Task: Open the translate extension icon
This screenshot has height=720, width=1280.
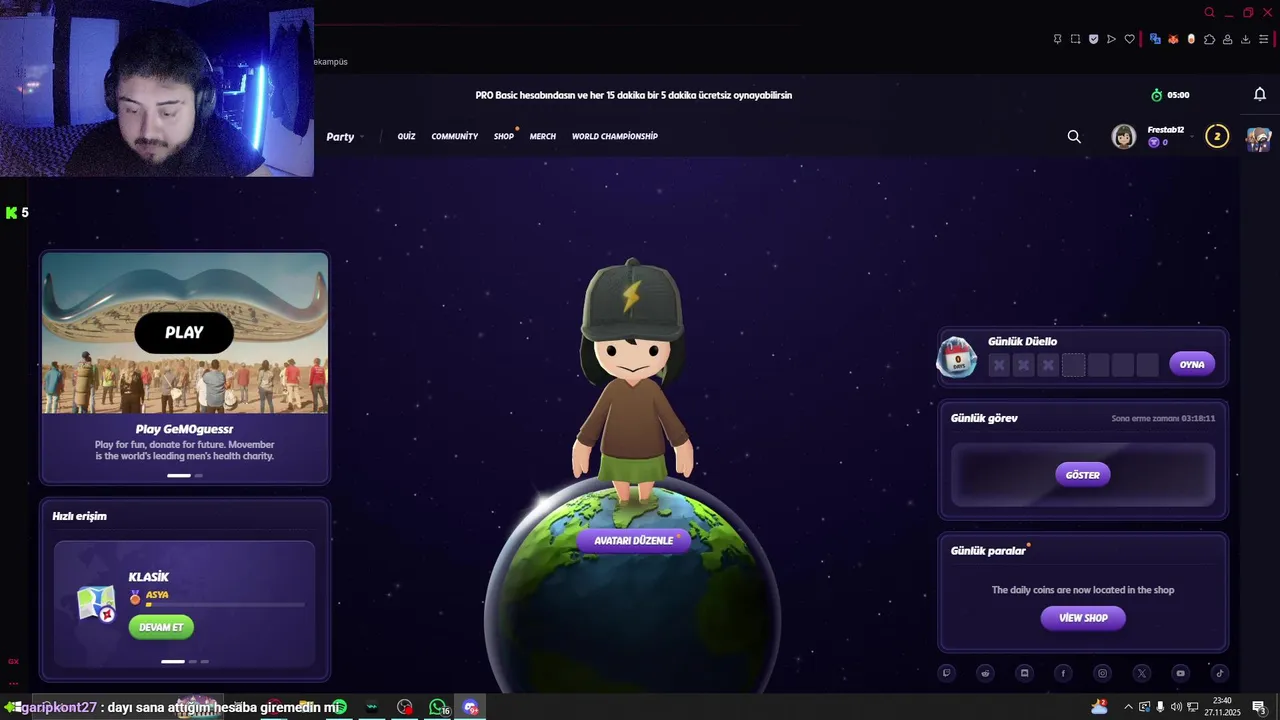Action: click(x=1155, y=39)
